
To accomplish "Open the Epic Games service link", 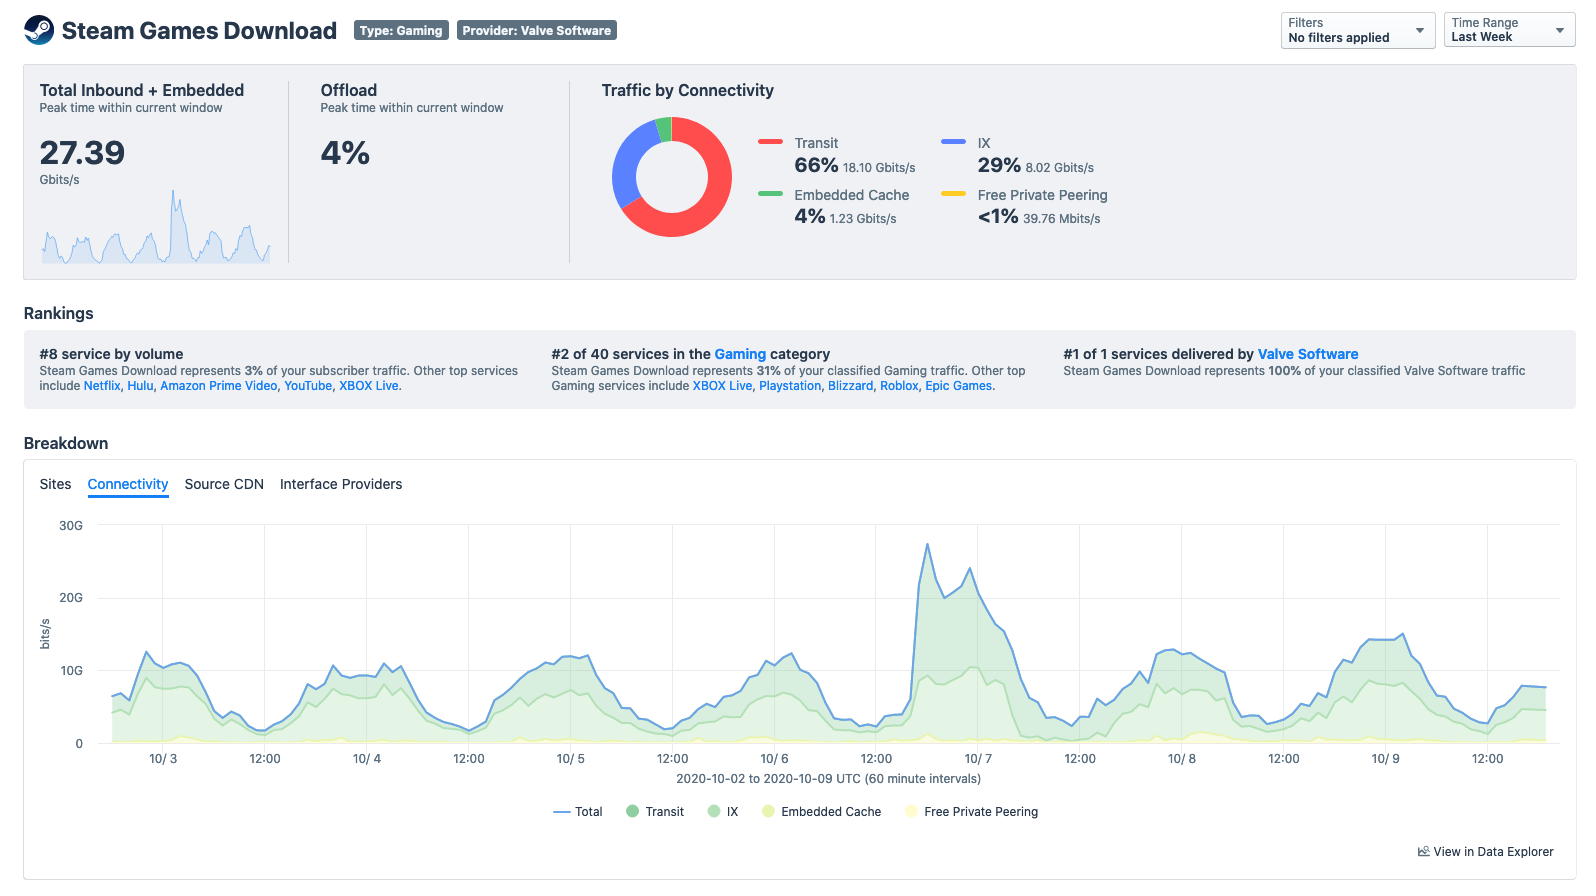I will tap(959, 386).
